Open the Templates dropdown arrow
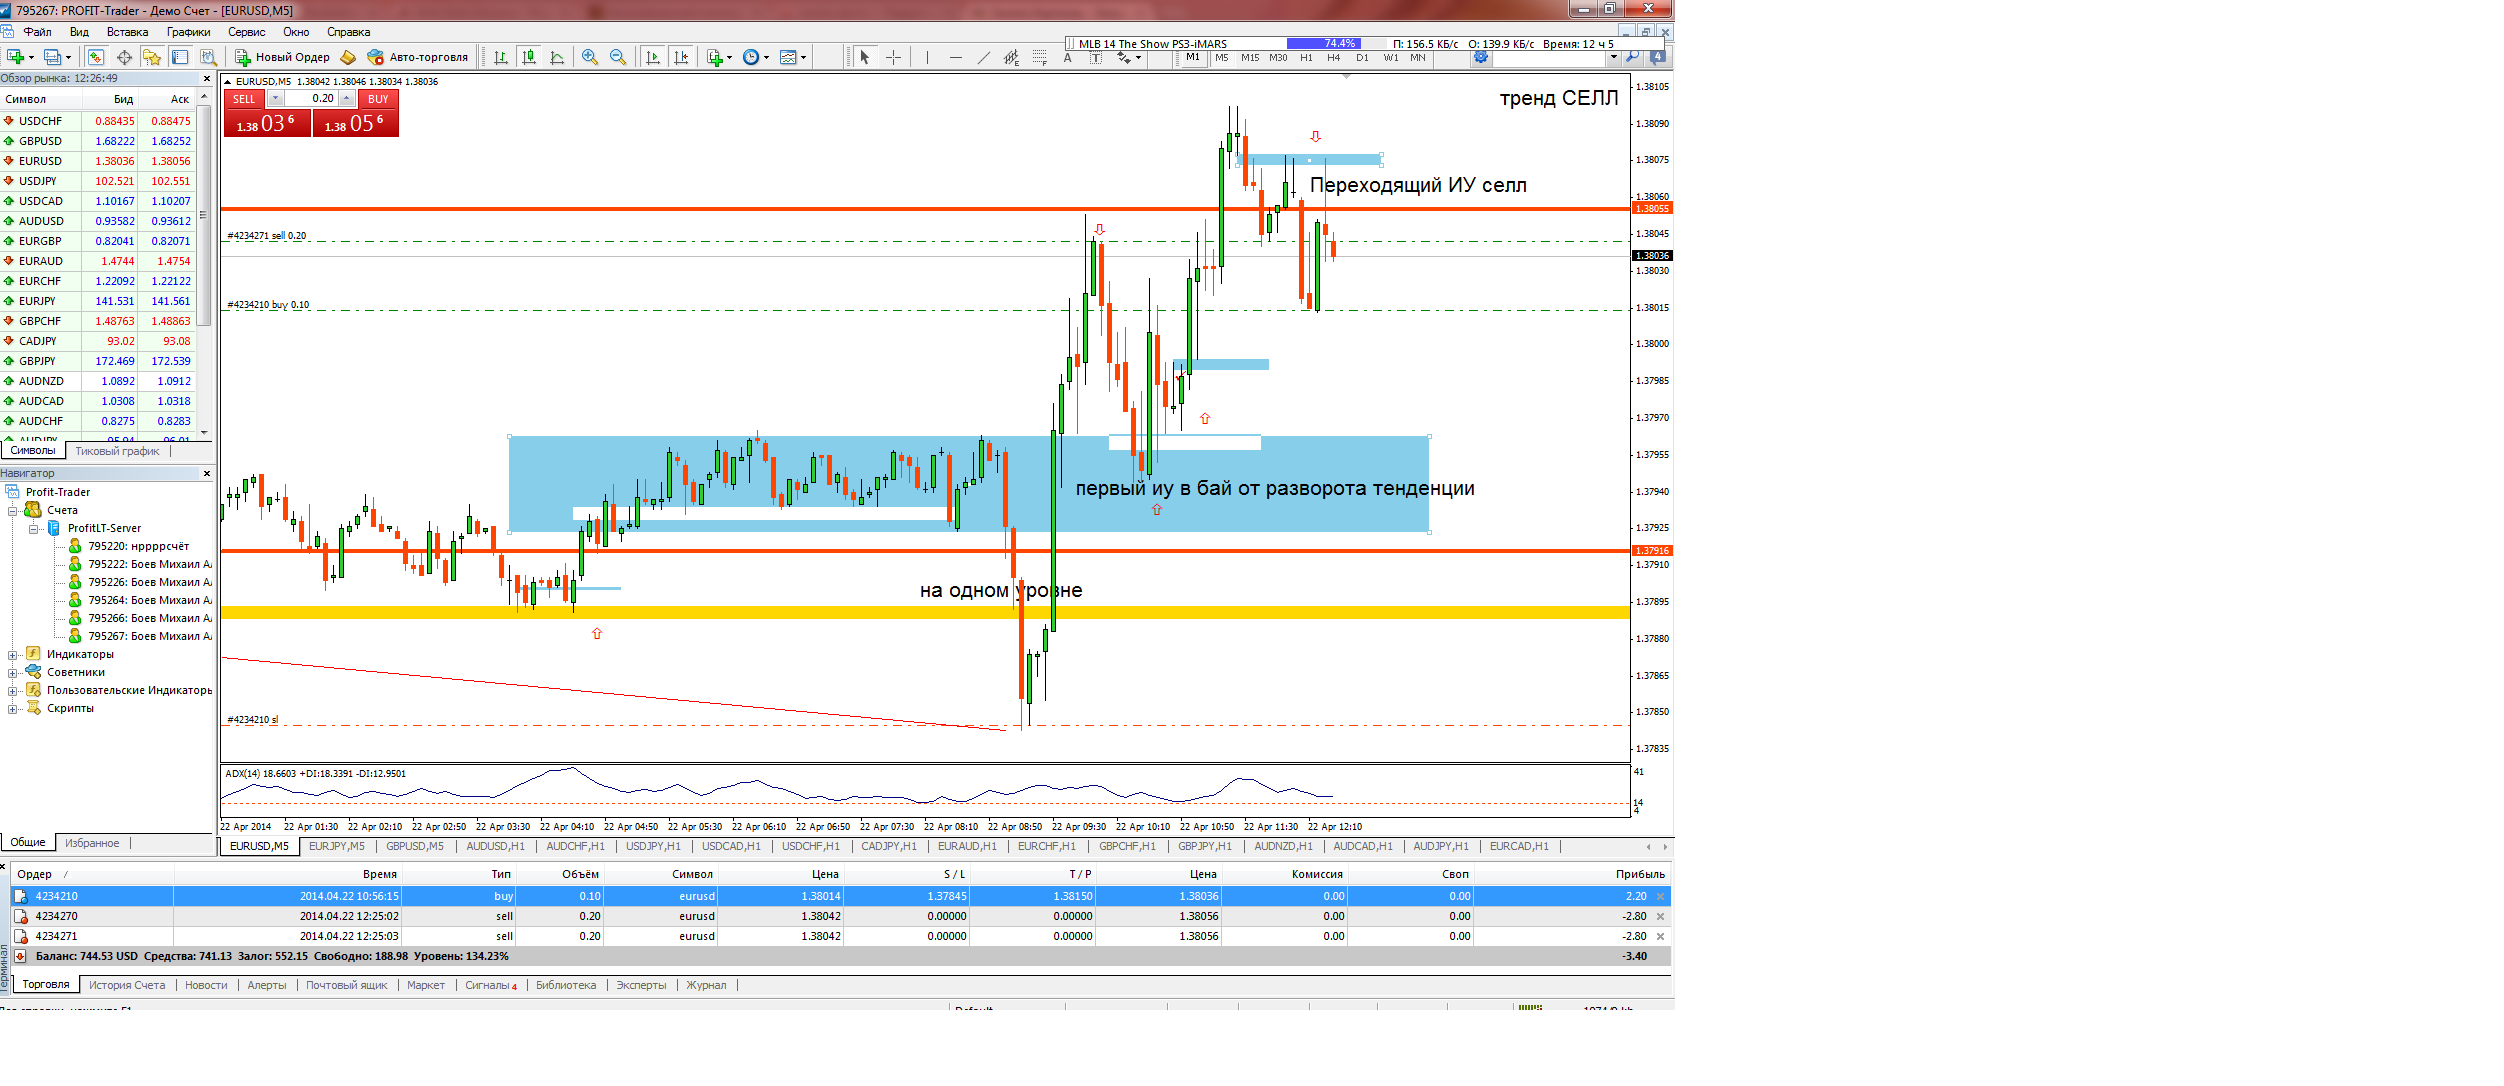 pos(803,57)
